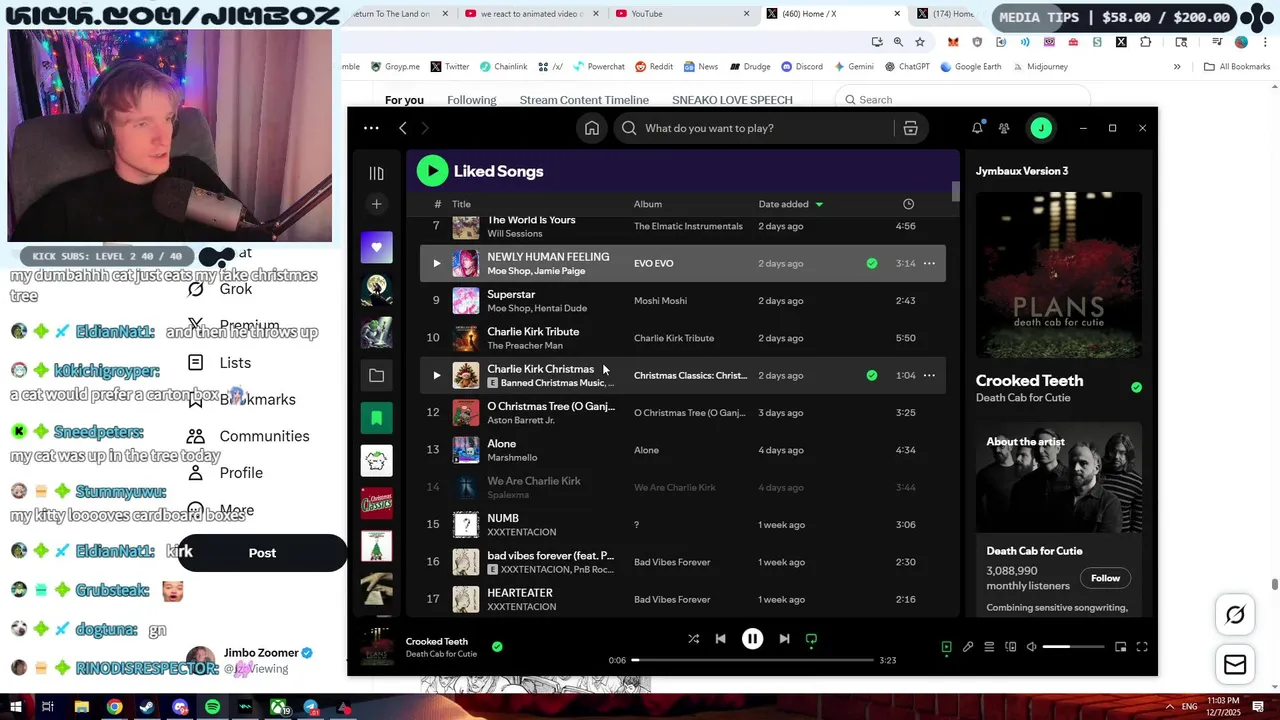Open the Friend Activity icon

tap(1004, 128)
